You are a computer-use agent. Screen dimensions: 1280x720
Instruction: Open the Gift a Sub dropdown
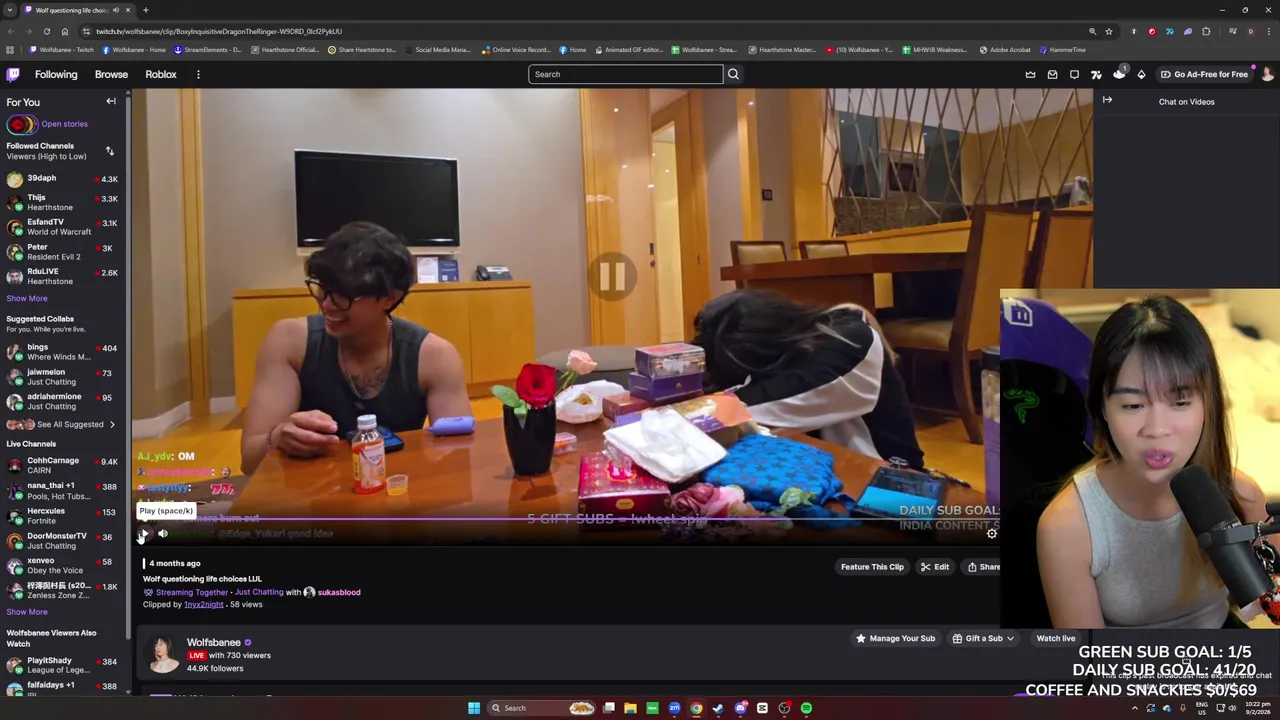point(984,638)
